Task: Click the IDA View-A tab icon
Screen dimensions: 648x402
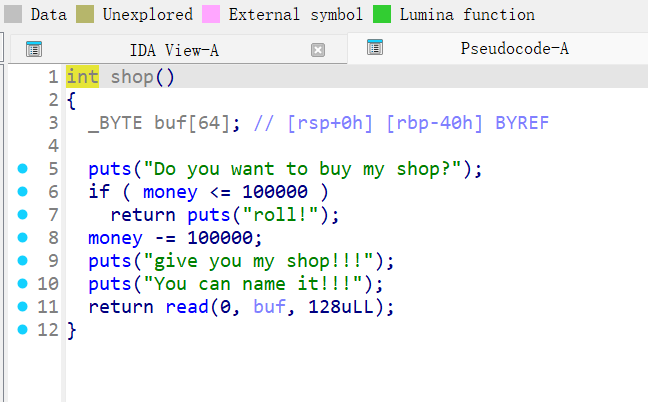Action: click(34, 49)
